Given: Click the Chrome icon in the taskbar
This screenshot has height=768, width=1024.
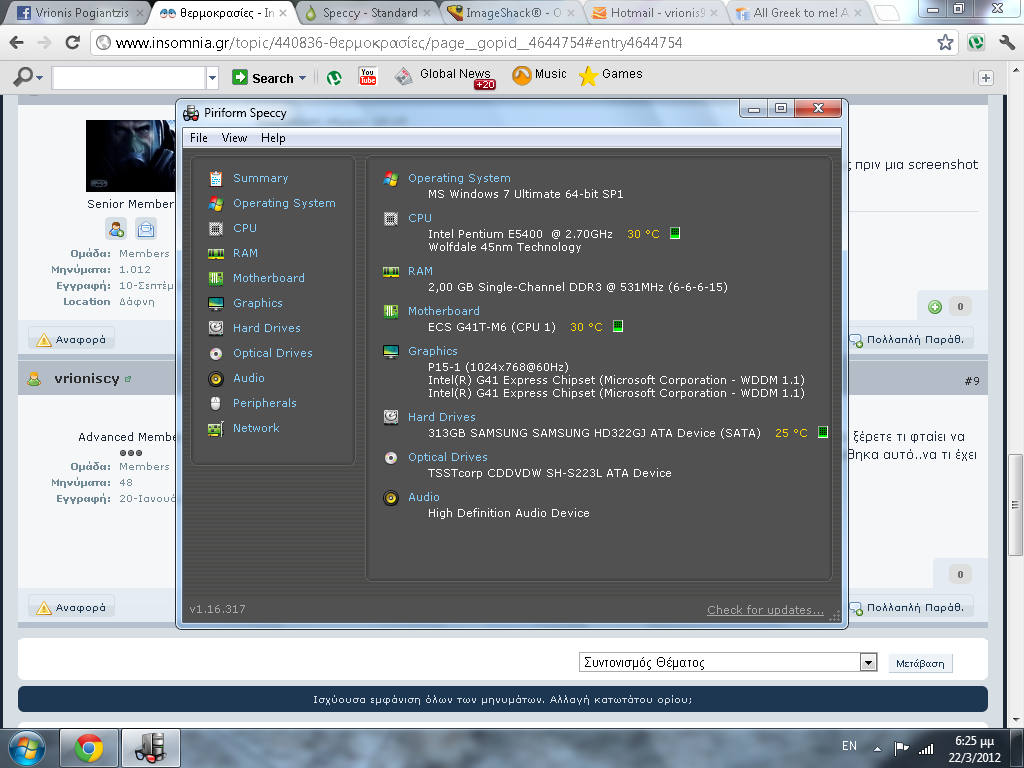Looking at the screenshot, I should [89, 748].
